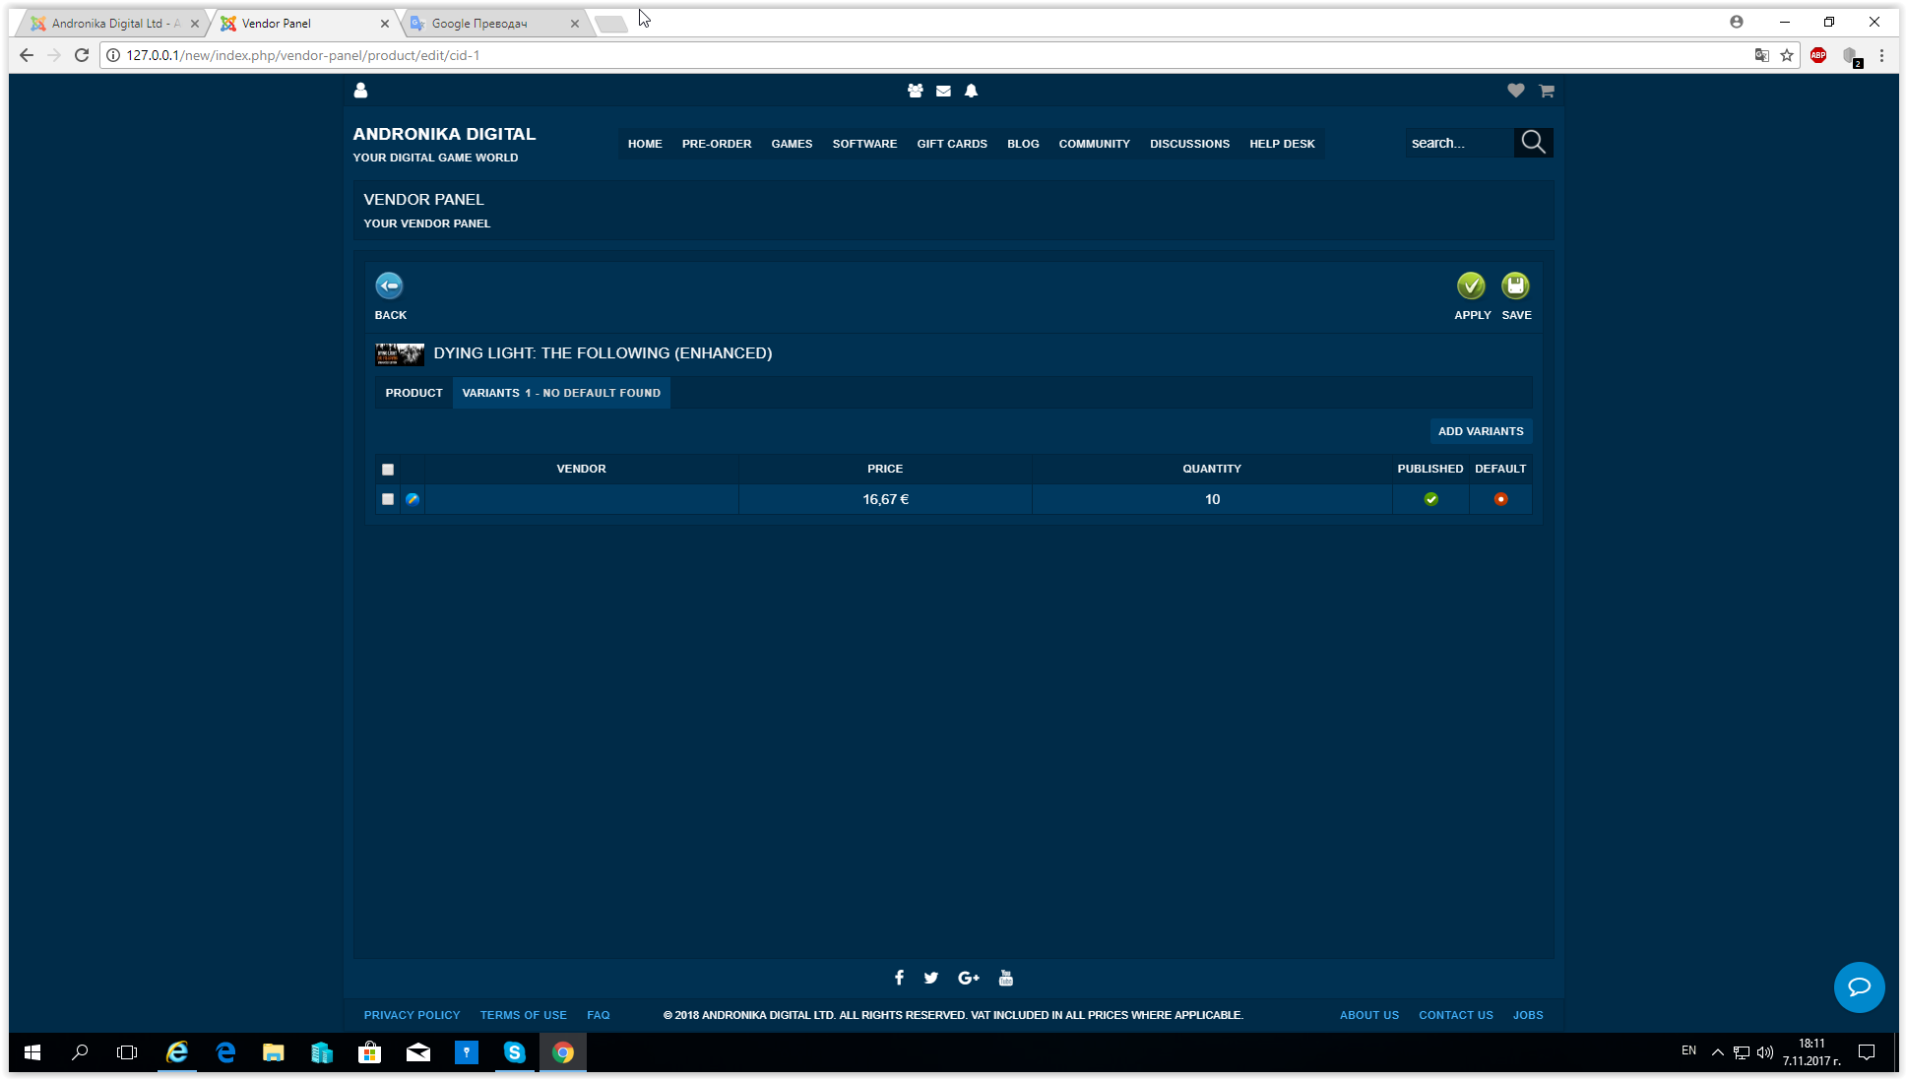Click the variant edit pencil icon
Image resolution: width=1906 pixels, height=1080 pixels.
click(413, 499)
